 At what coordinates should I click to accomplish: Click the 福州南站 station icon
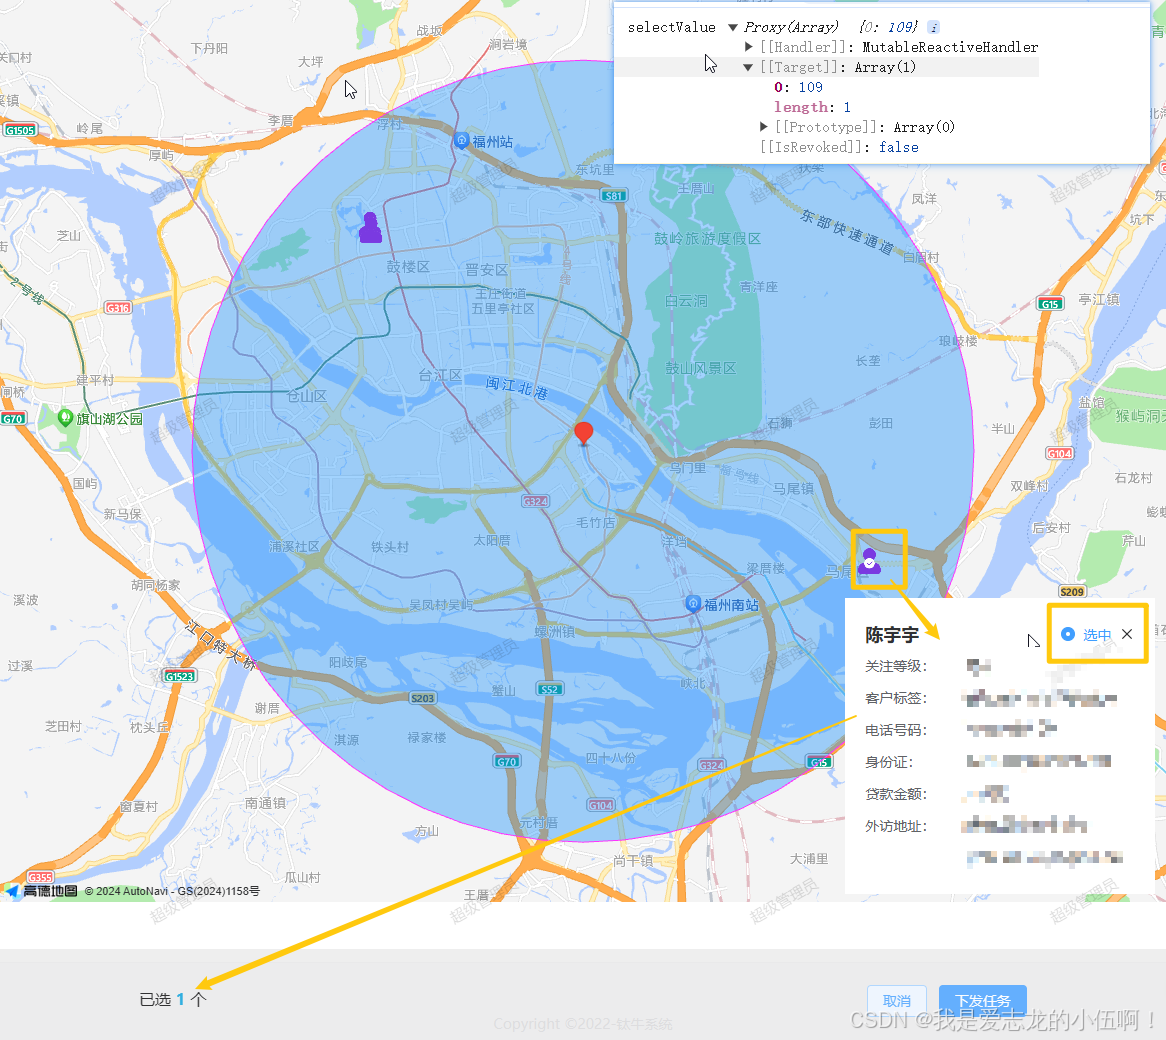click(x=693, y=603)
